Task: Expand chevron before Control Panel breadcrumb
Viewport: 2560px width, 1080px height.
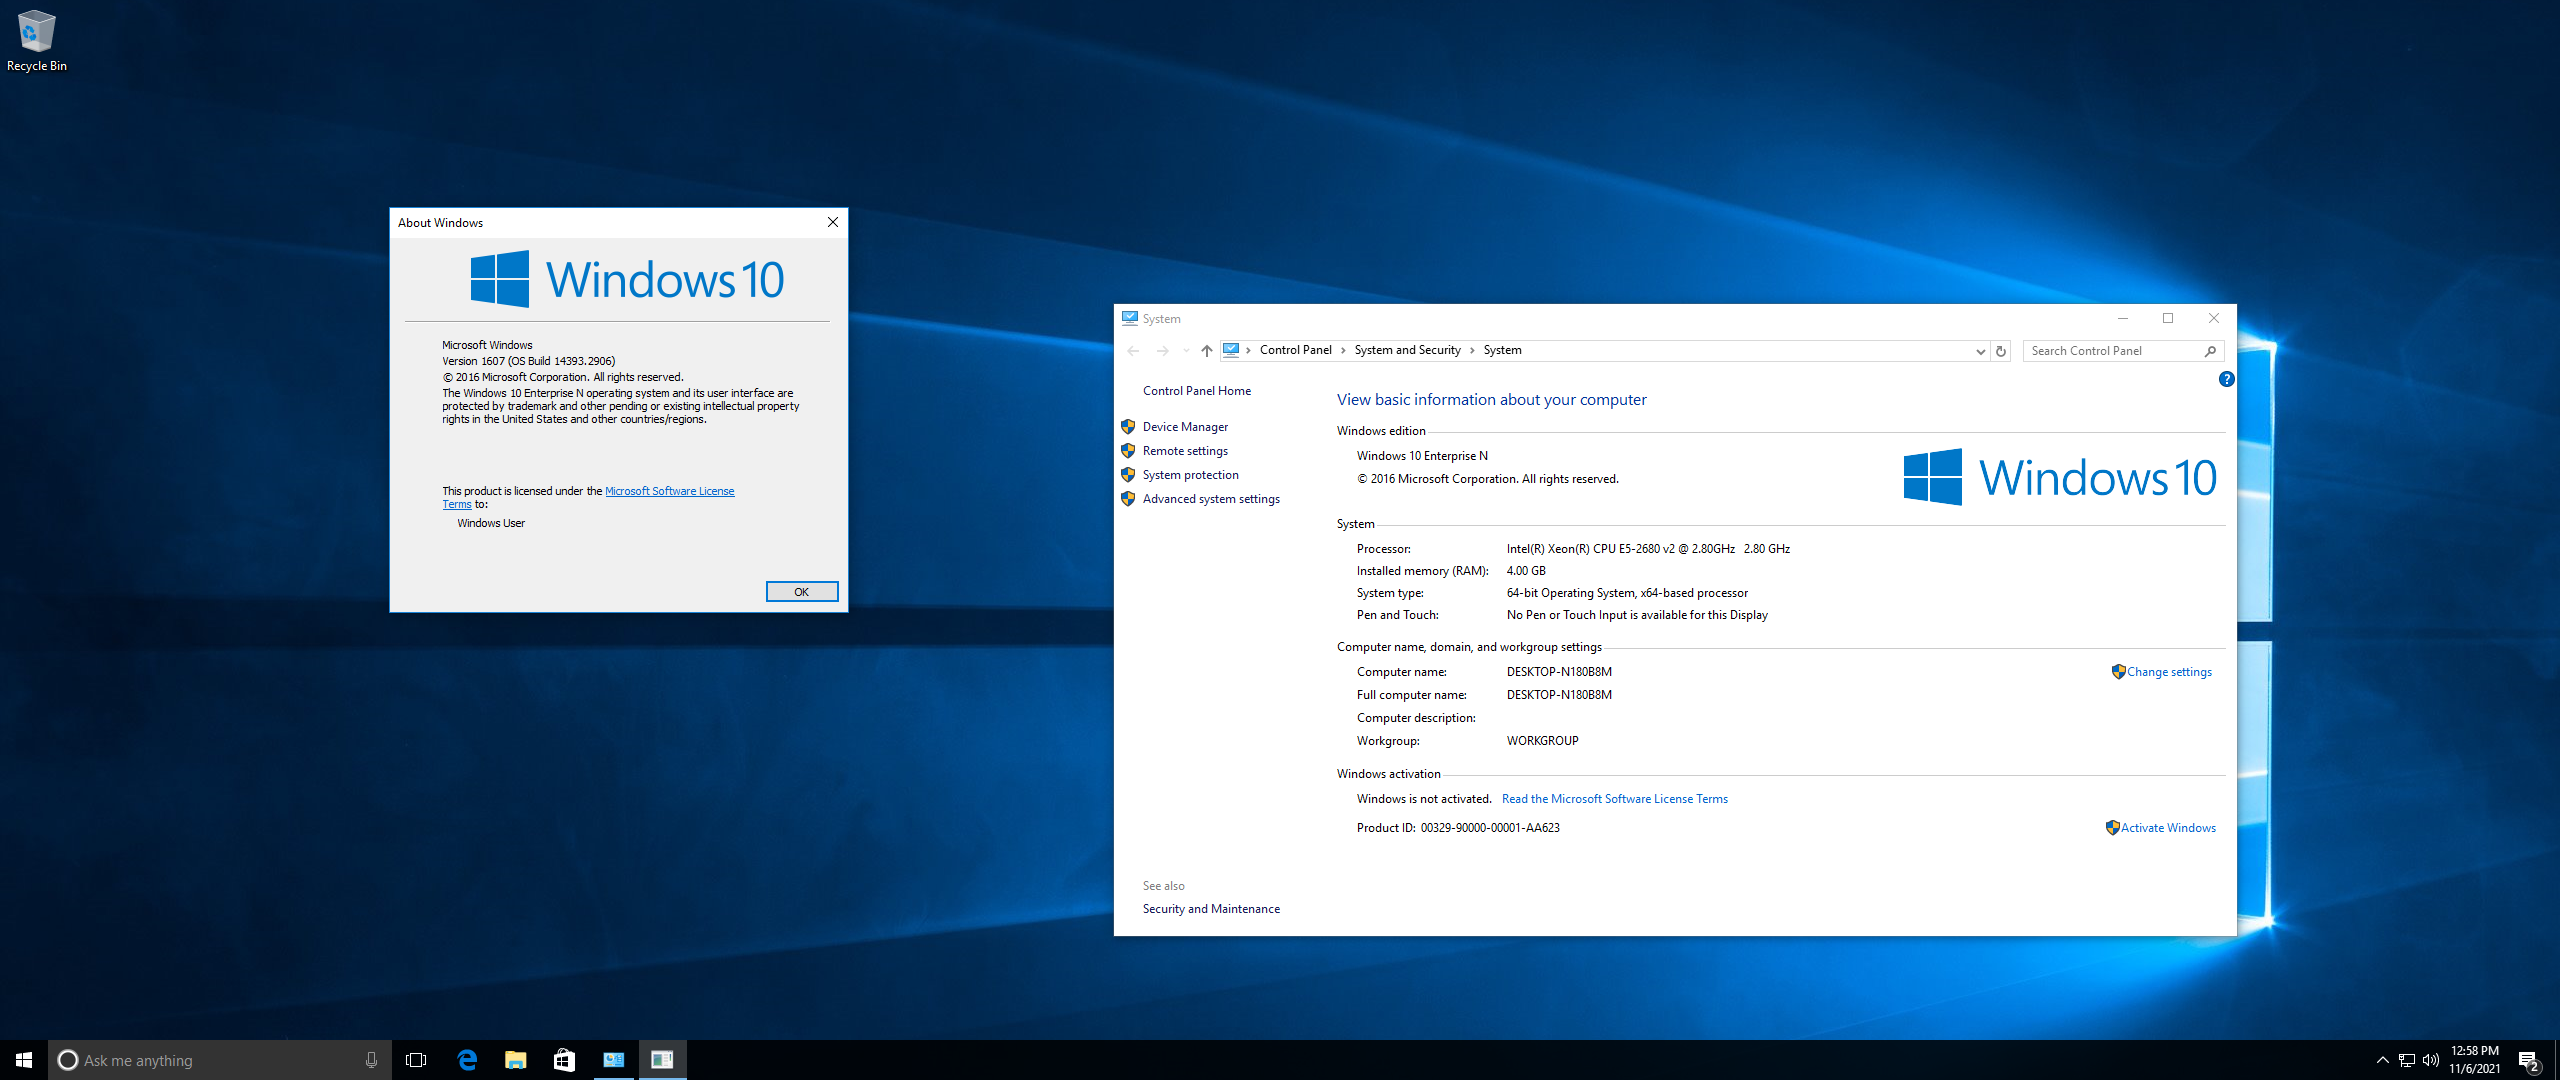Action: pos(1249,350)
